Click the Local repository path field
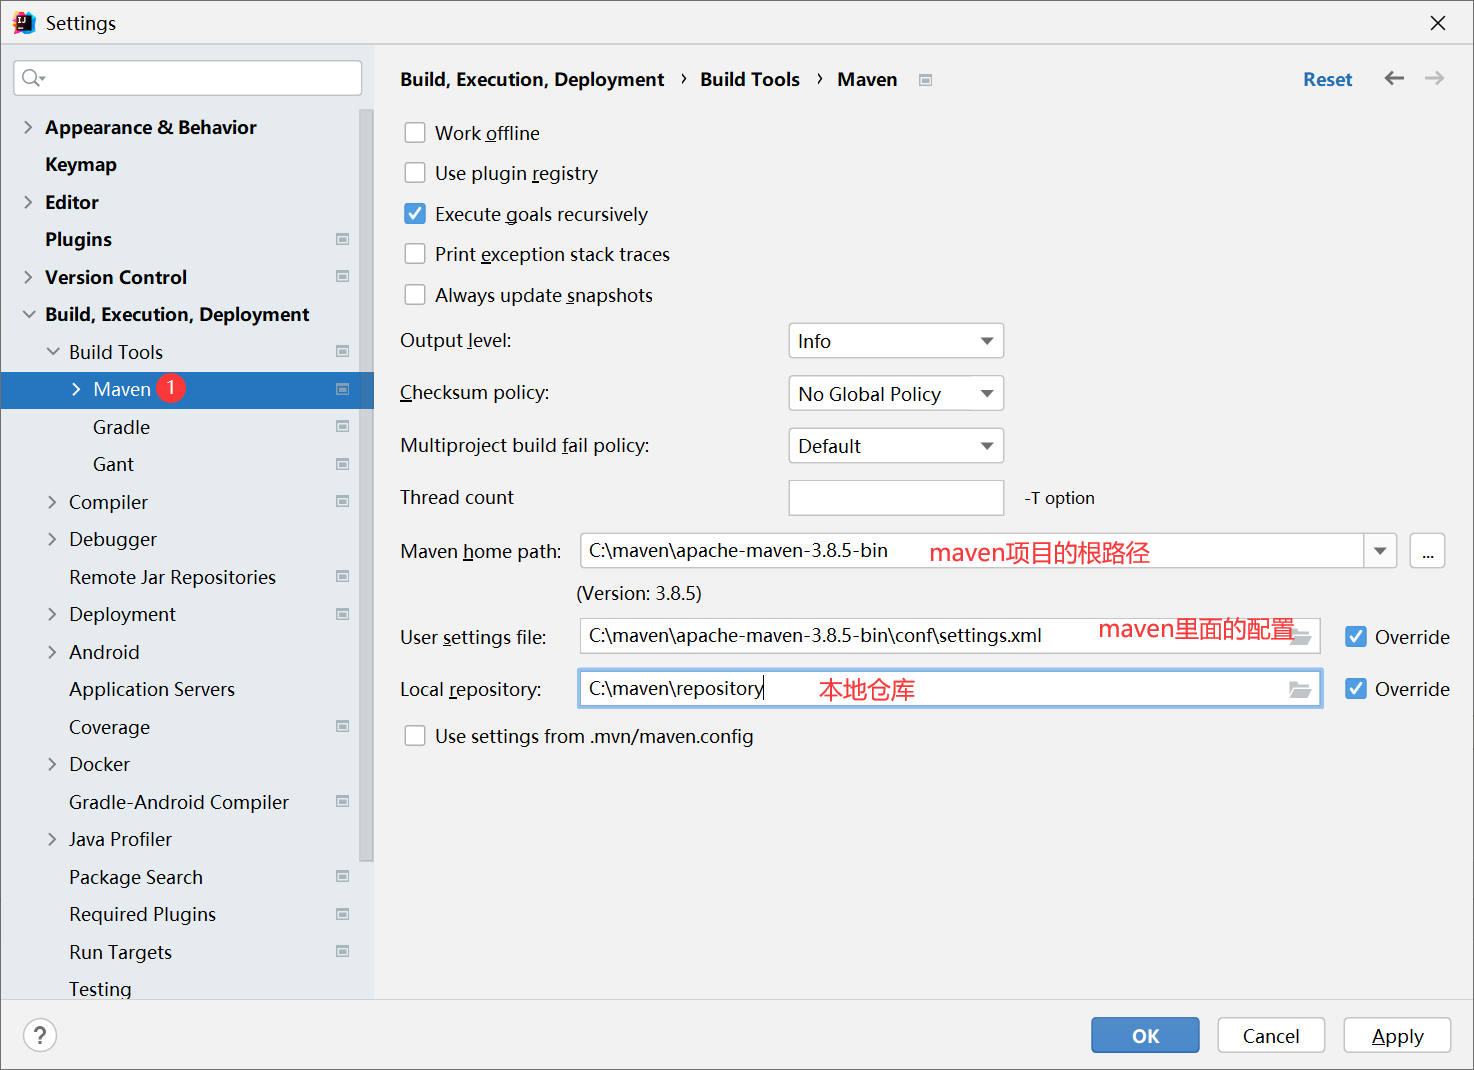This screenshot has width=1474, height=1070. click(x=950, y=689)
